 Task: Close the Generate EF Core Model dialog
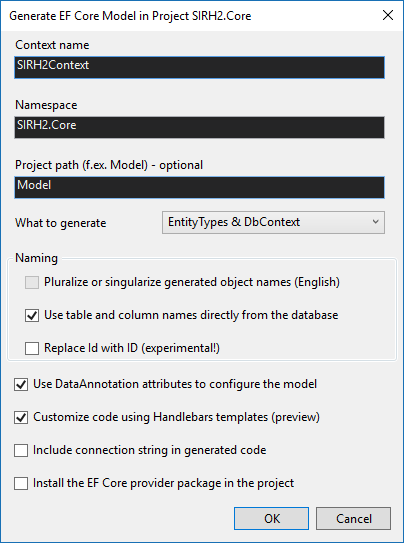(388, 15)
